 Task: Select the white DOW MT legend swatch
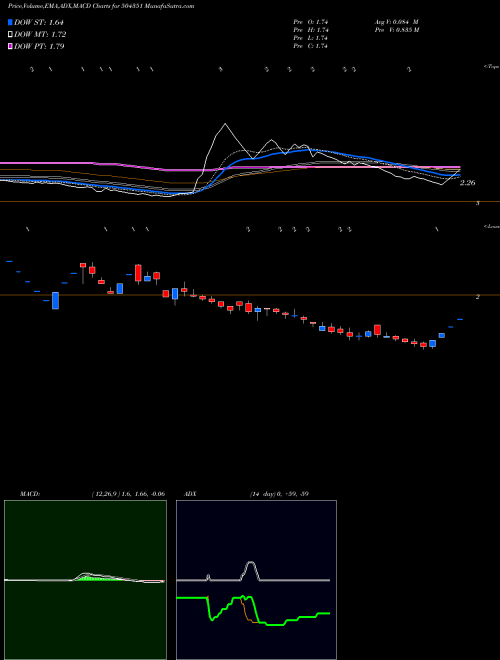(x=10, y=35)
